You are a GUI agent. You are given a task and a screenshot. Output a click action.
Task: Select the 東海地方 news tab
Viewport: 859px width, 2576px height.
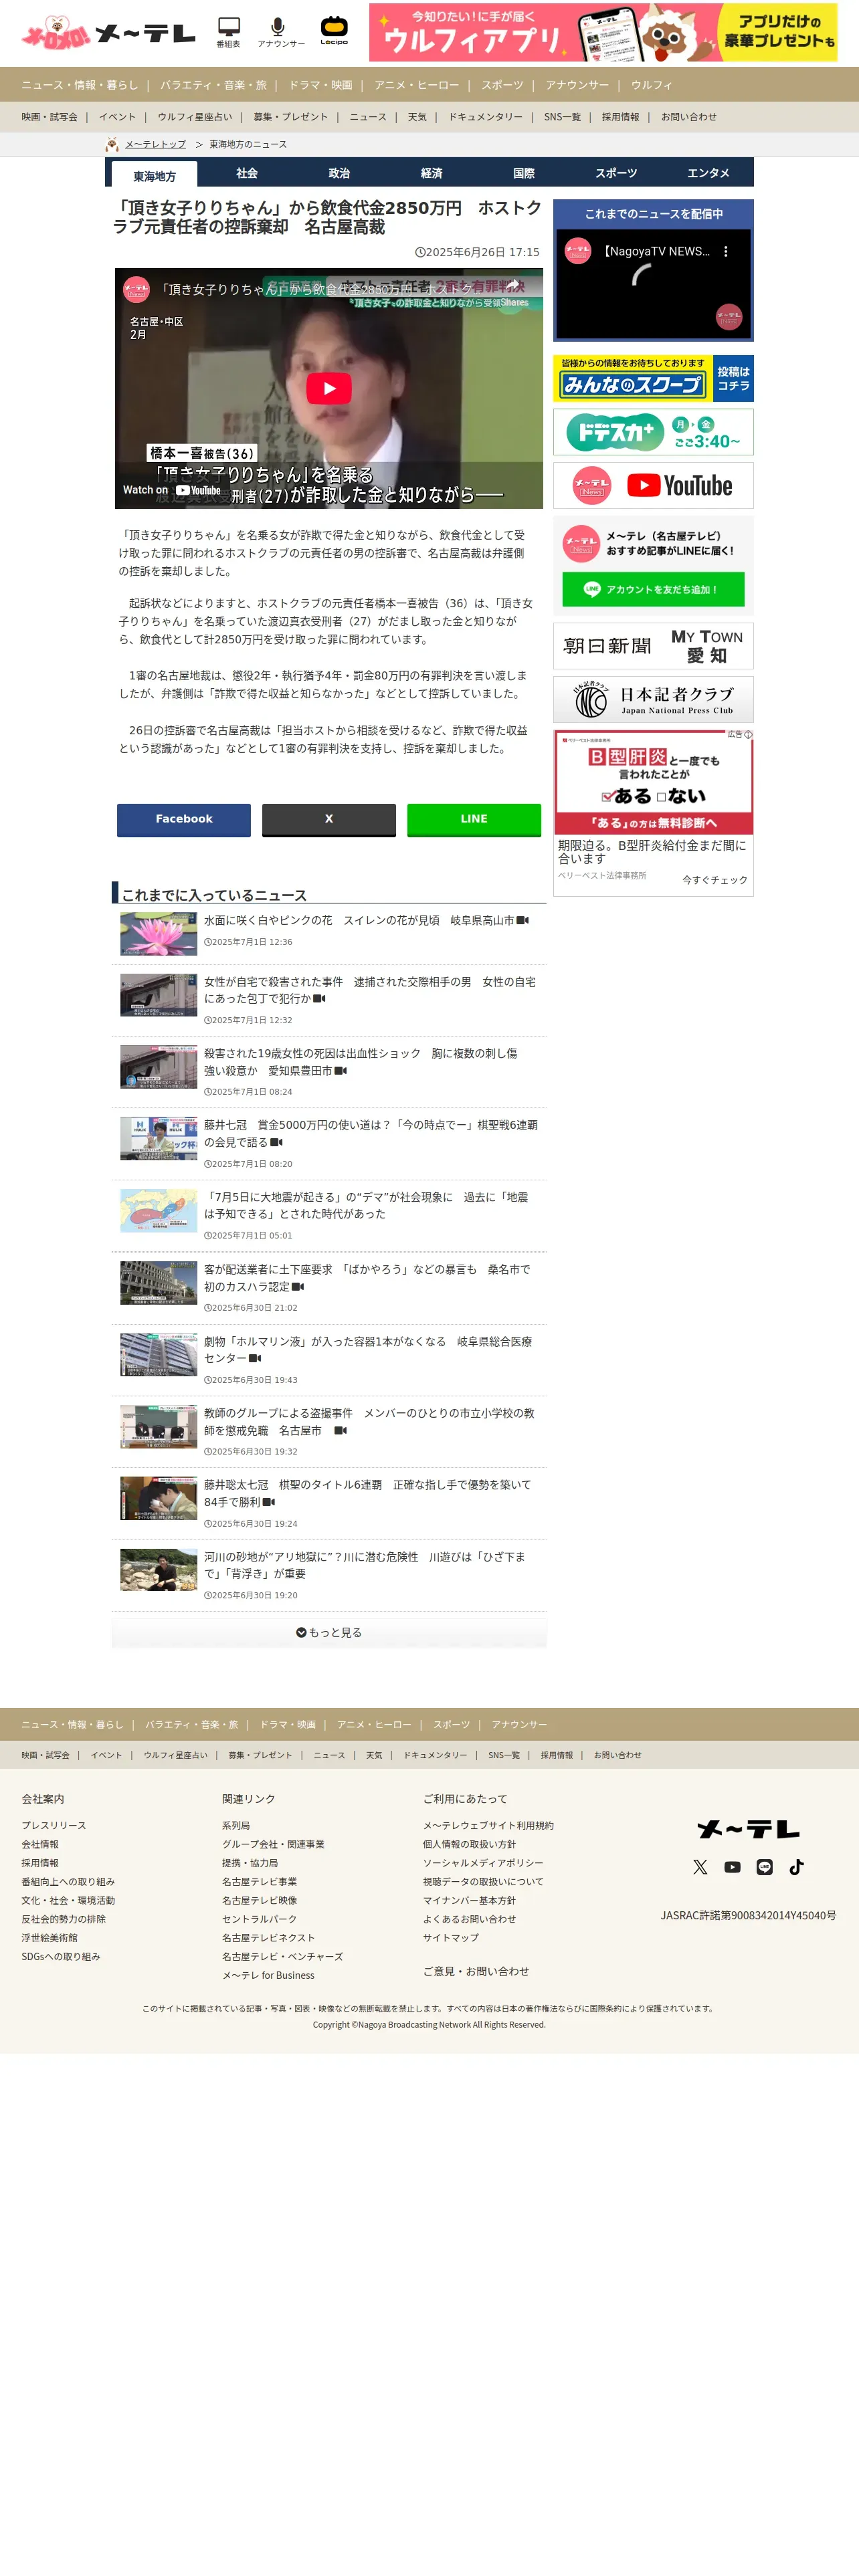click(x=155, y=175)
